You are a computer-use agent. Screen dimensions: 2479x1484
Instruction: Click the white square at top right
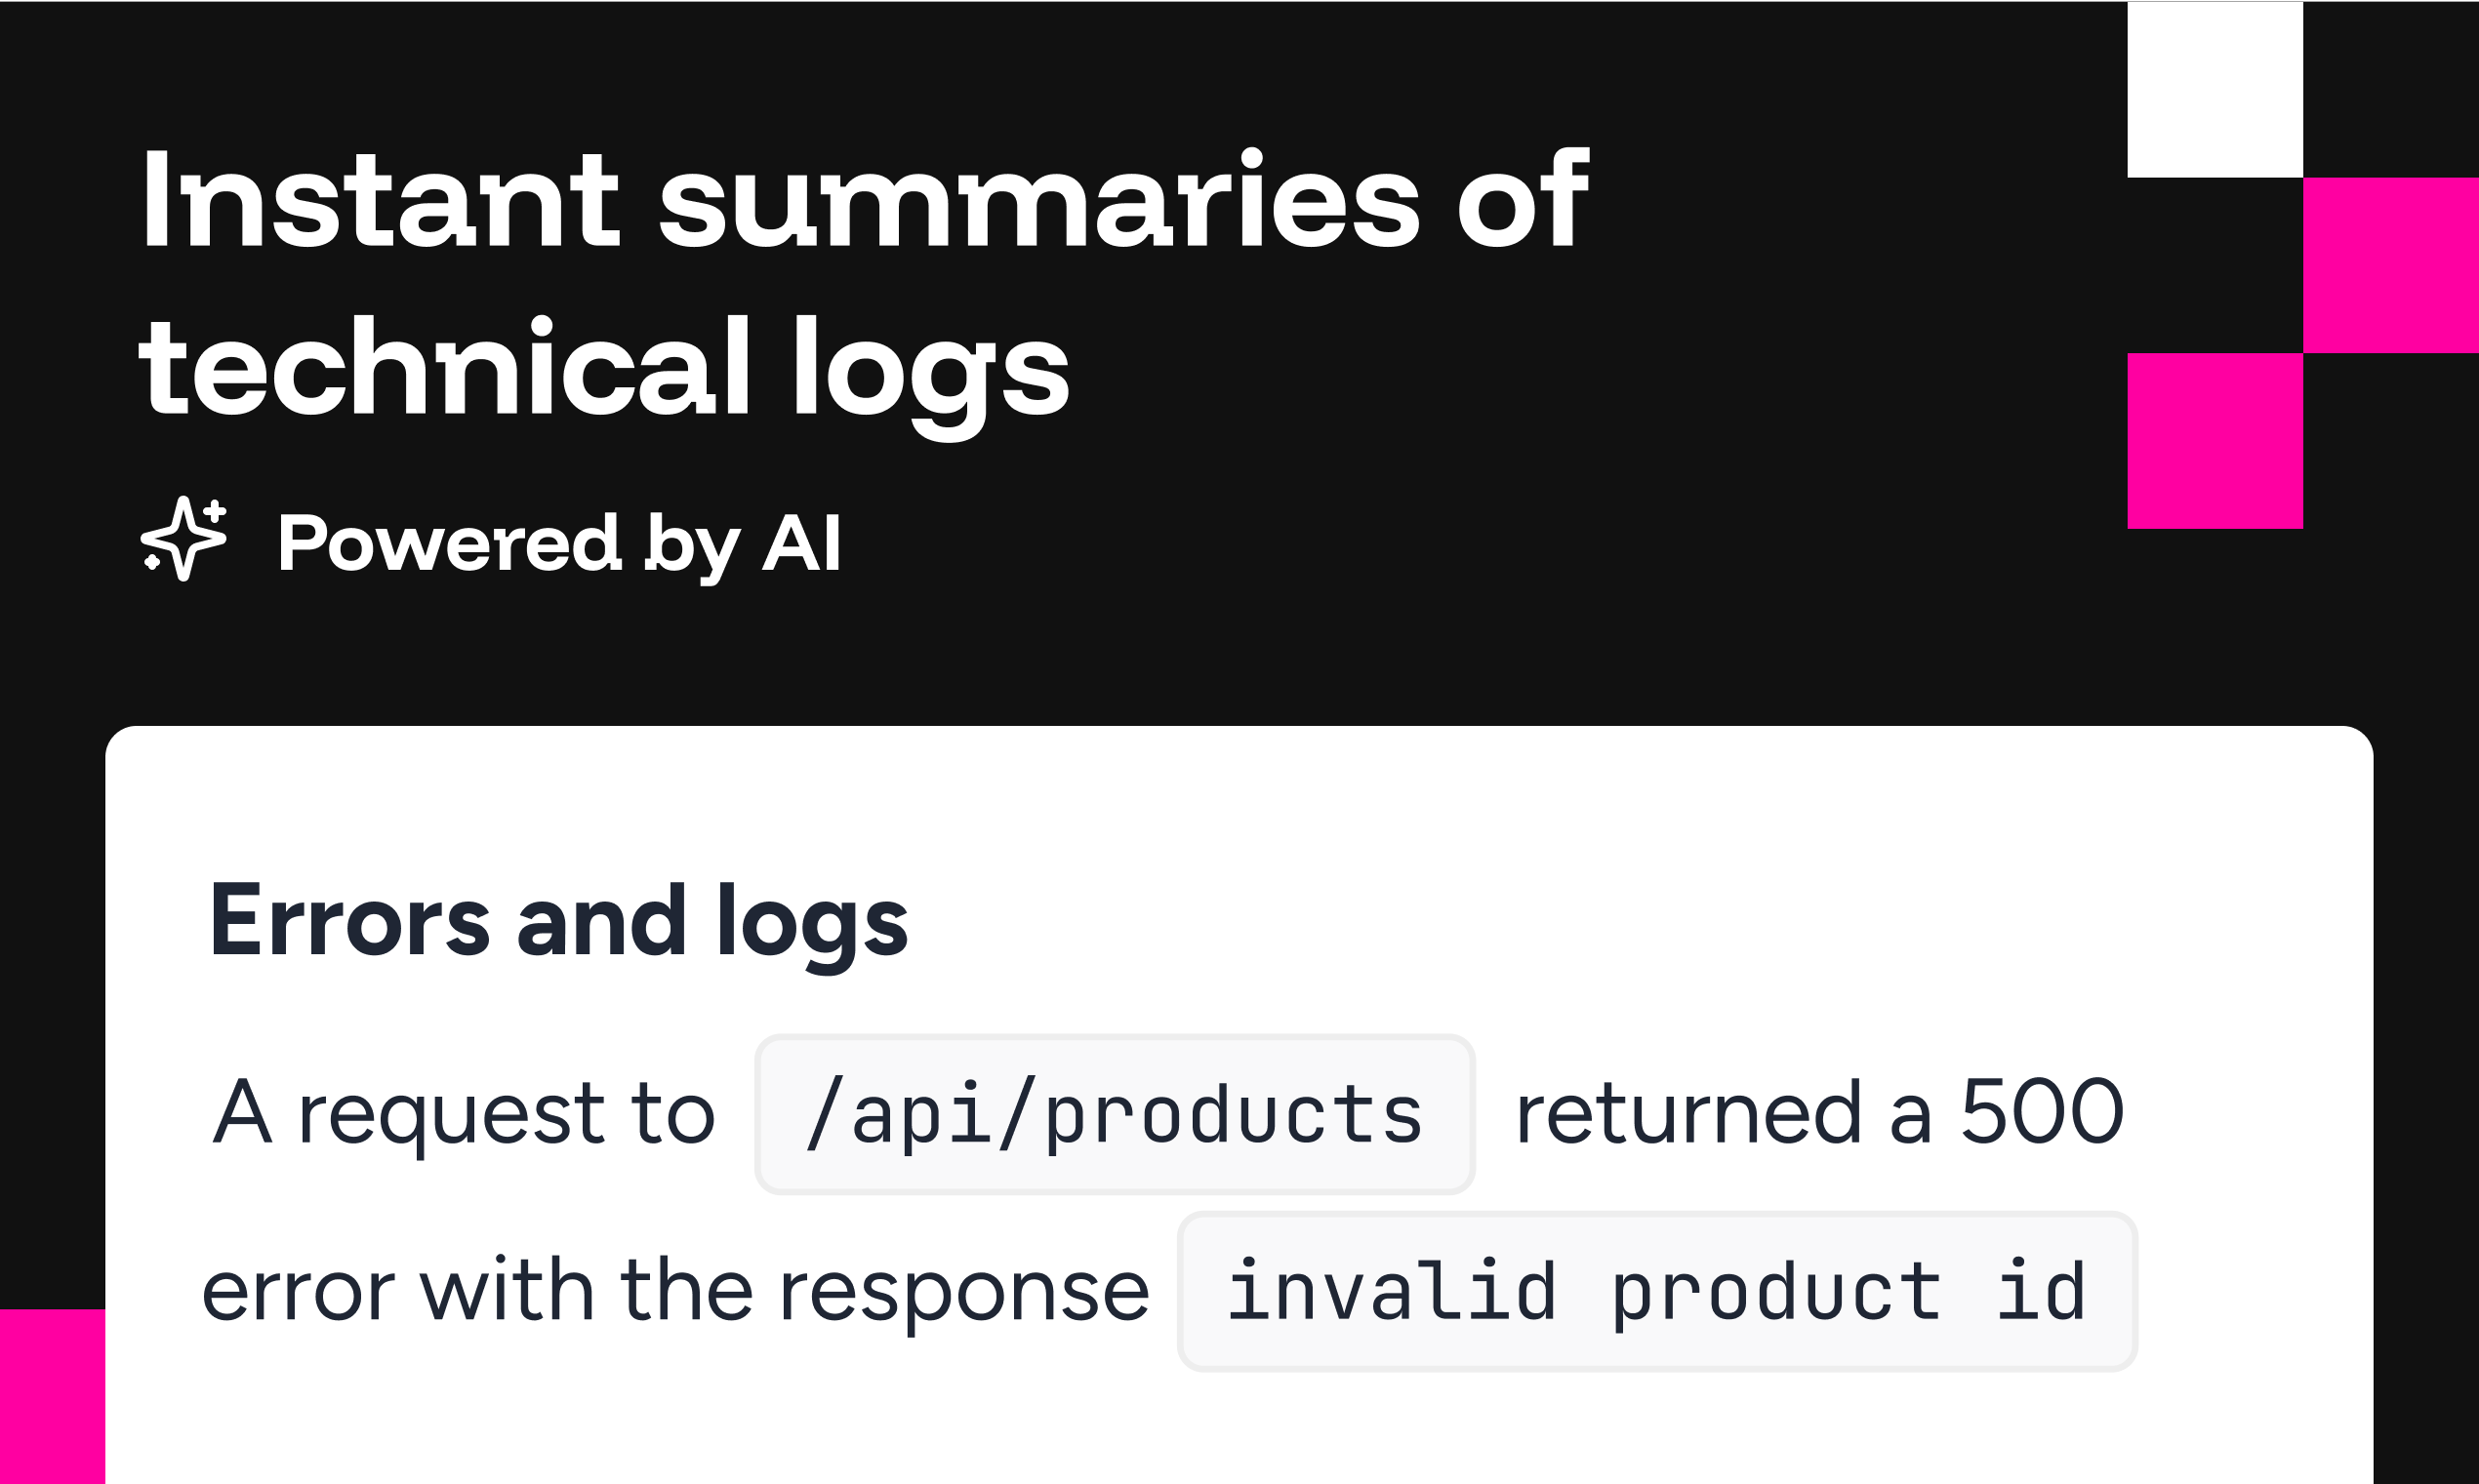2215,89
